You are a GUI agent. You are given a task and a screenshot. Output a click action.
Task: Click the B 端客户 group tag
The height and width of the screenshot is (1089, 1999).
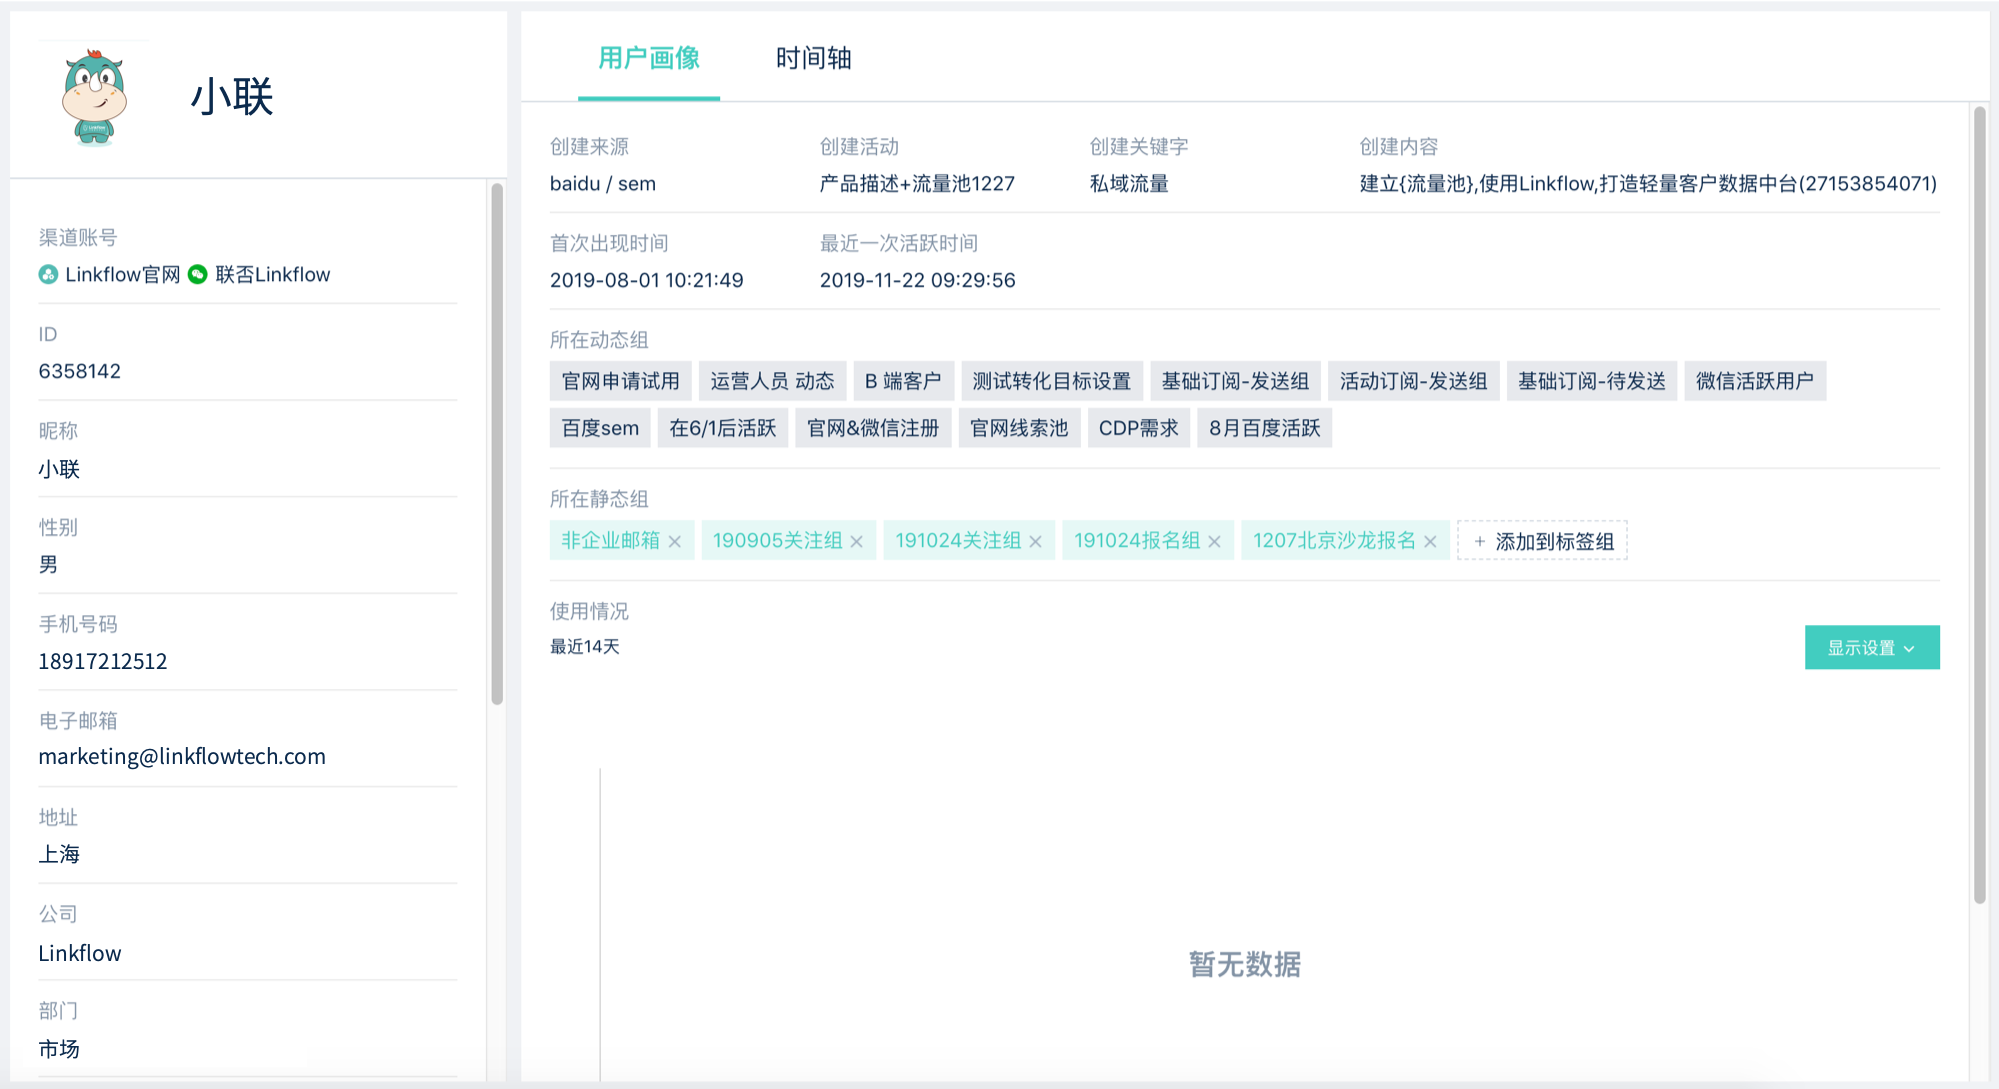(x=903, y=381)
